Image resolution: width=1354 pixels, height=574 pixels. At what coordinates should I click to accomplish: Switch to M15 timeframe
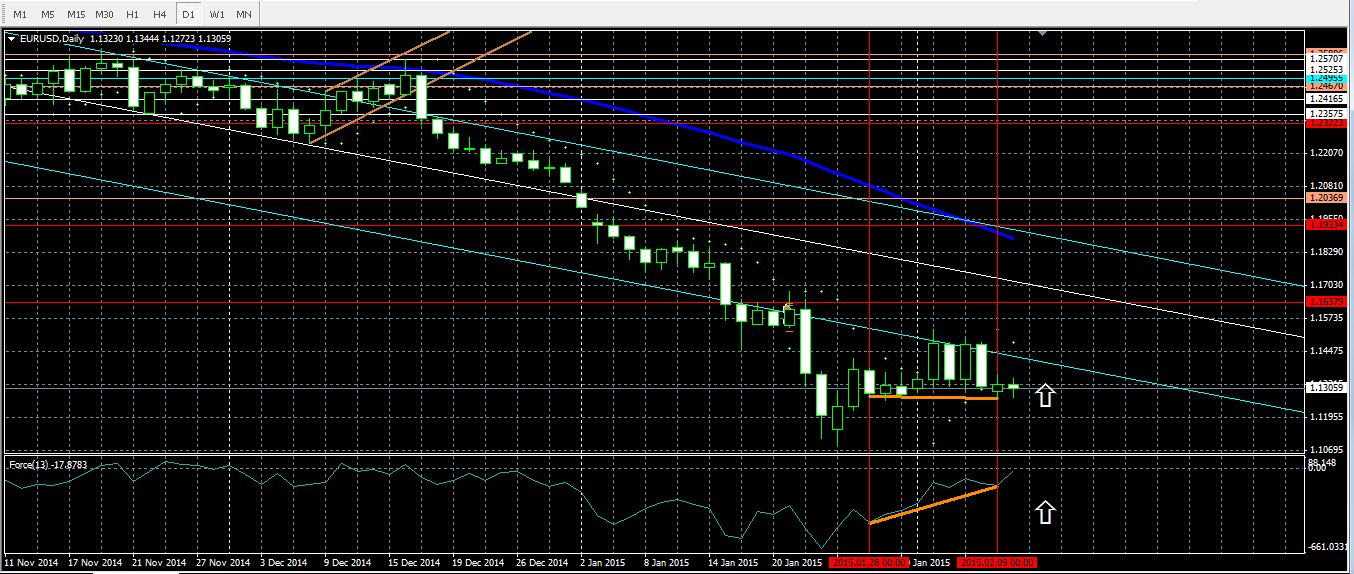(x=76, y=14)
